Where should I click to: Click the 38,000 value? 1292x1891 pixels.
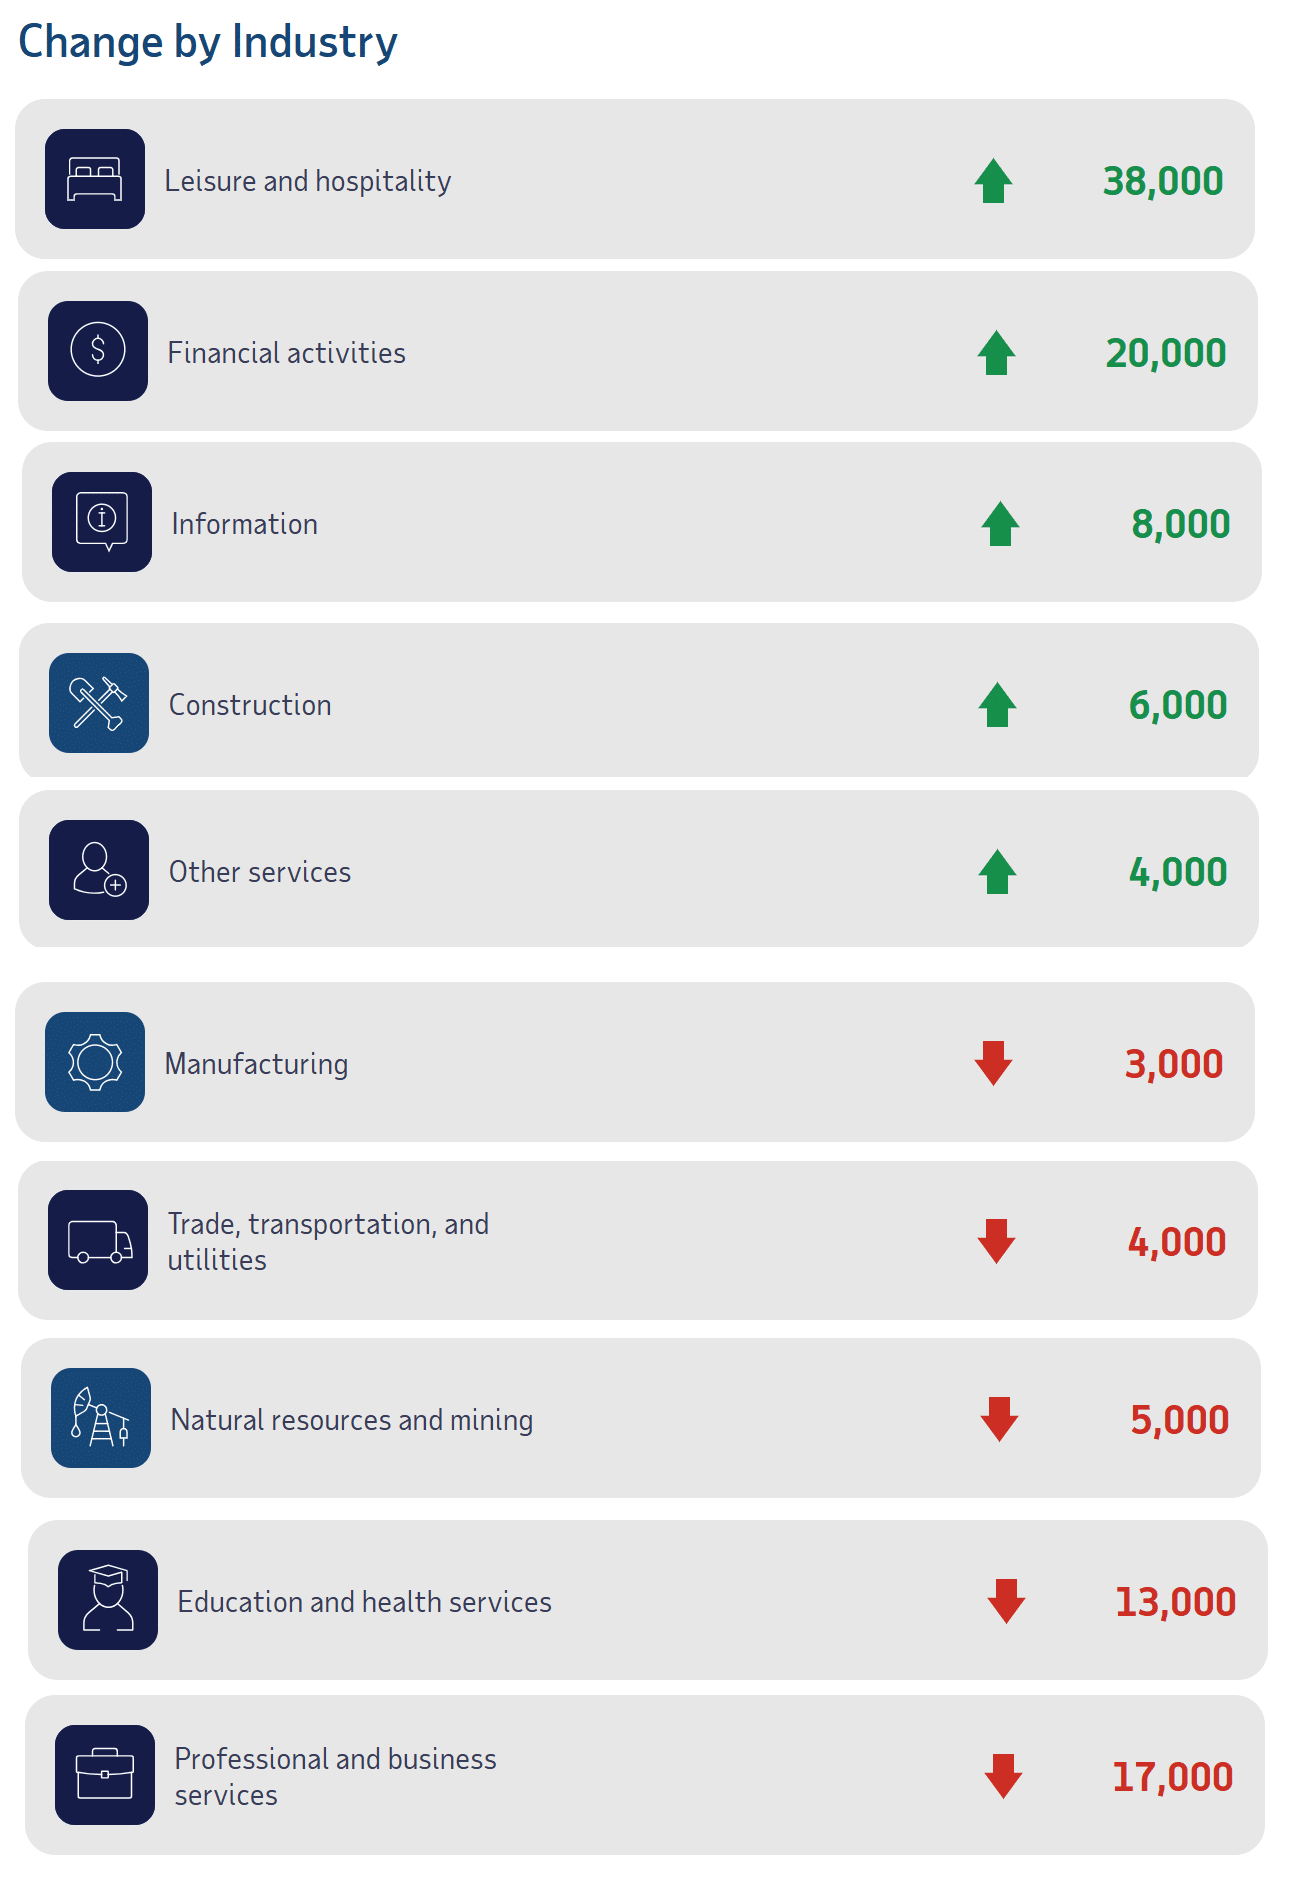pyautogui.click(x=1163, y=181)
